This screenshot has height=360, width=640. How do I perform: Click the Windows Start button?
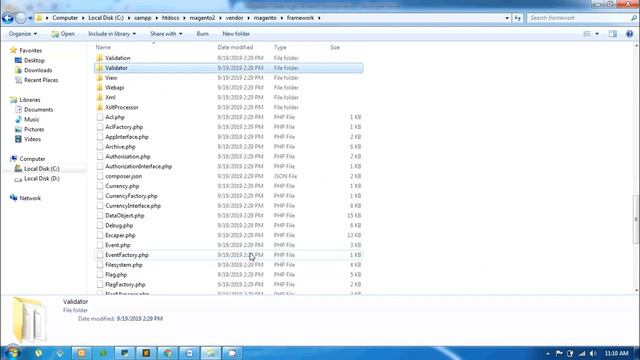point(13,353)
